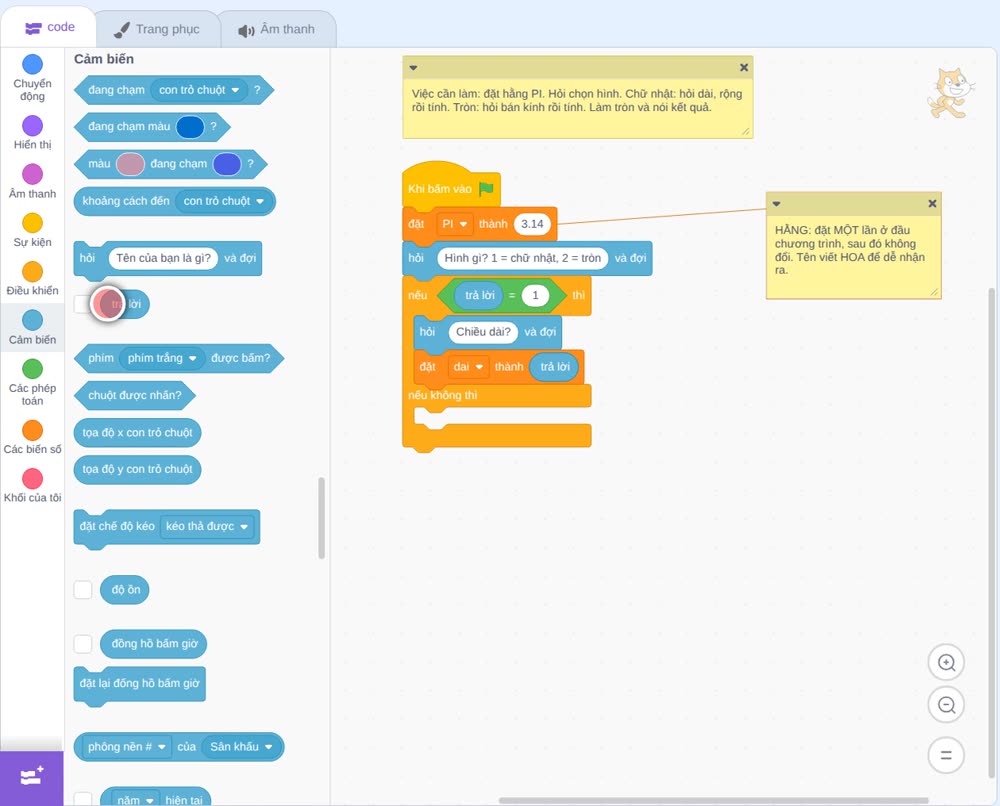Go to Các phép toán category
Viewport: 1000px width, 806px height.
[33, 382]
